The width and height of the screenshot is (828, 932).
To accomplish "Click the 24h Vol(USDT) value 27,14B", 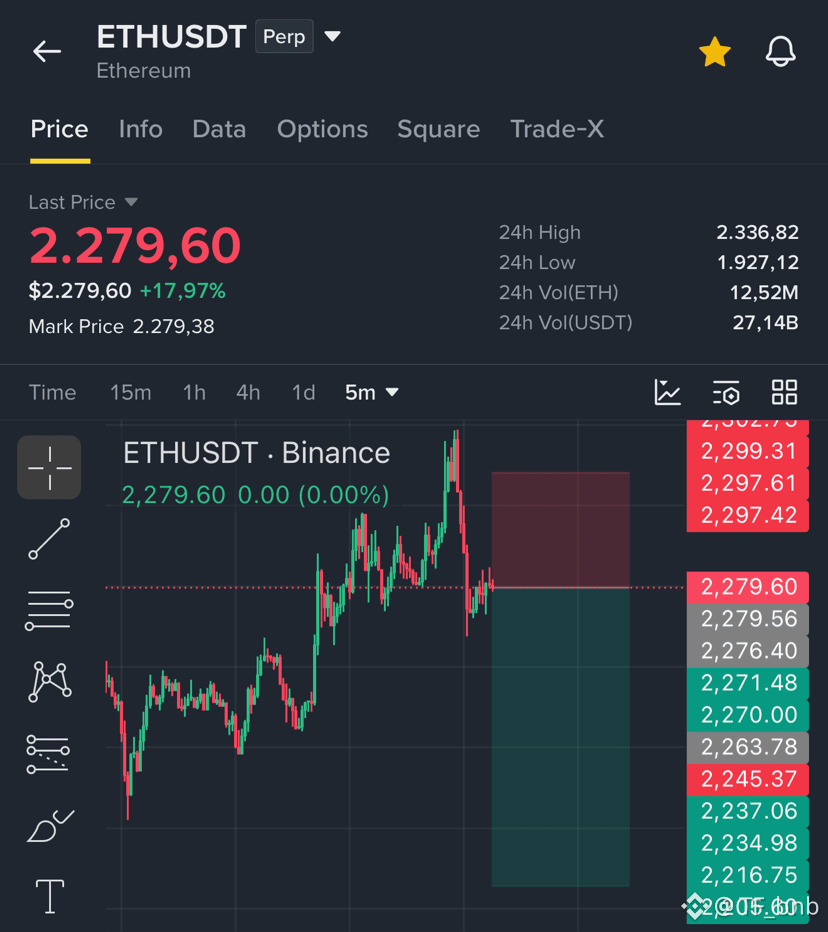I will pyautogui.click(x=766, y=323).
